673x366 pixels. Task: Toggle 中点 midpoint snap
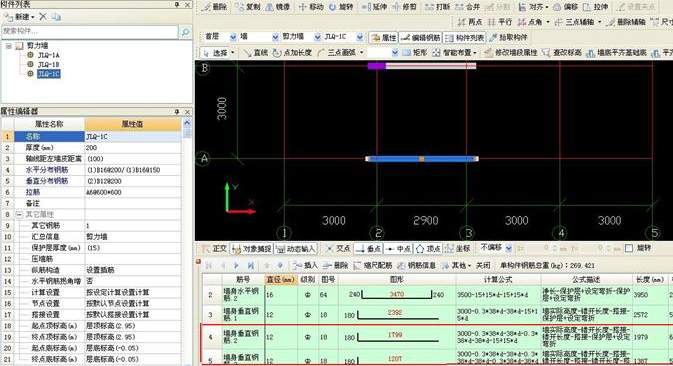(398, 248)
